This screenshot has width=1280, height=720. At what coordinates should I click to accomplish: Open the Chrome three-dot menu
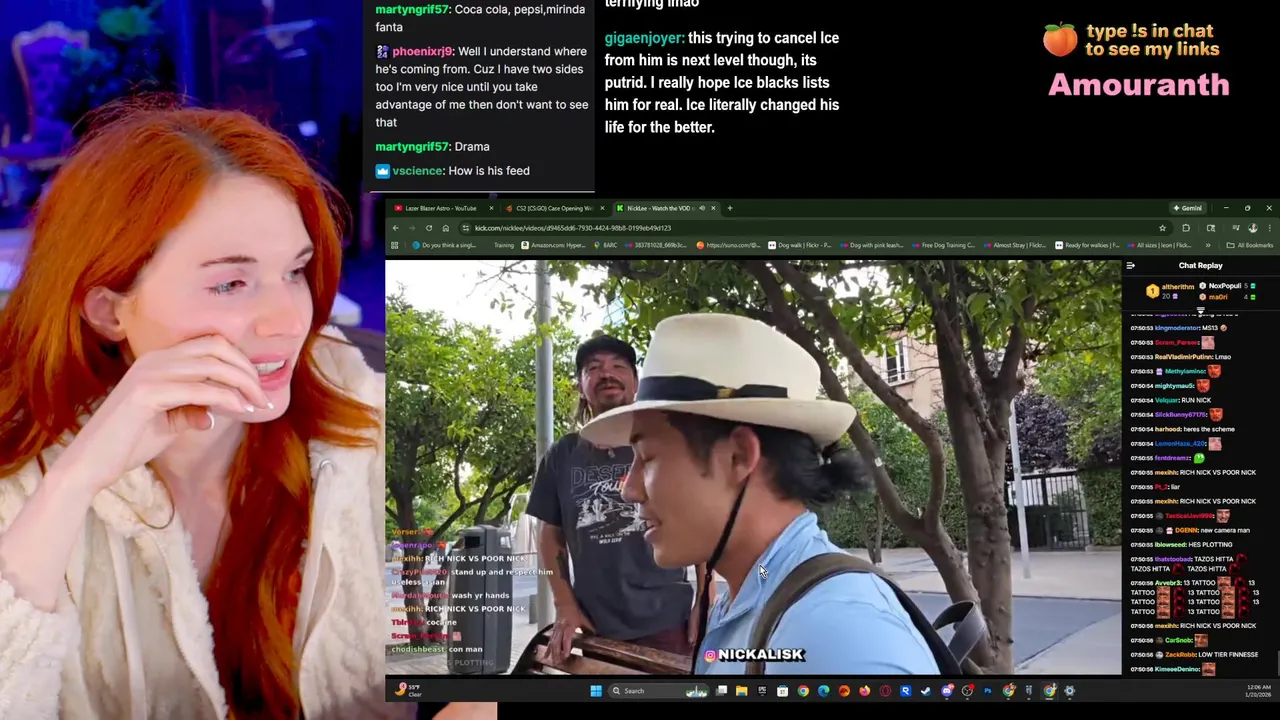pos(1269,228)
